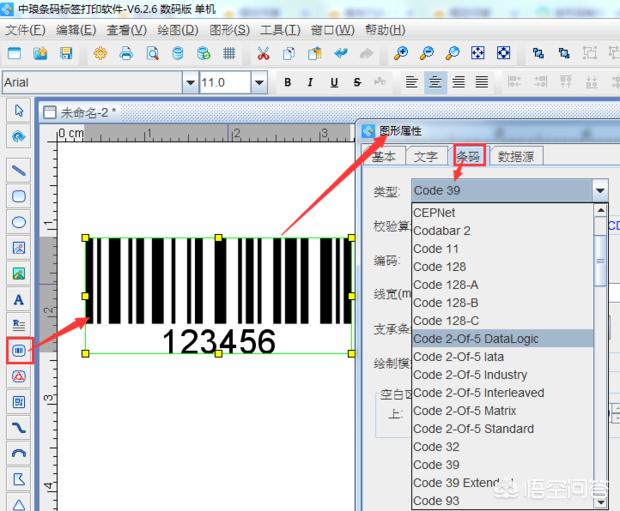Viewport: 620px width, 511px height.
Task: Choose Code 2-Of-5 DataLogic option
Action: coord(502,339)
